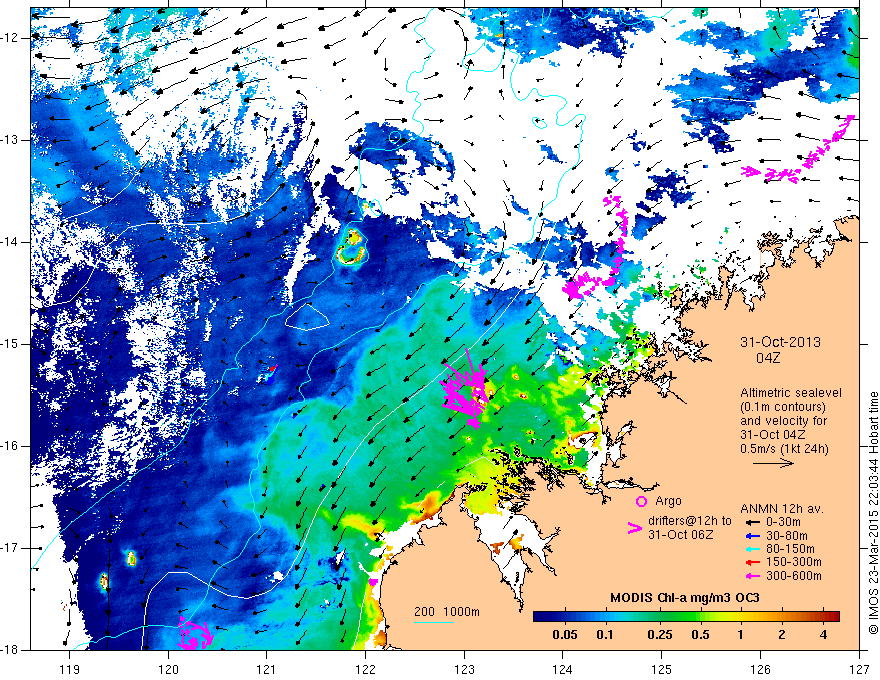Click dark red end of chlorophyll colorbar
This screenshot has height=680, width=880.
coord(833,616)
